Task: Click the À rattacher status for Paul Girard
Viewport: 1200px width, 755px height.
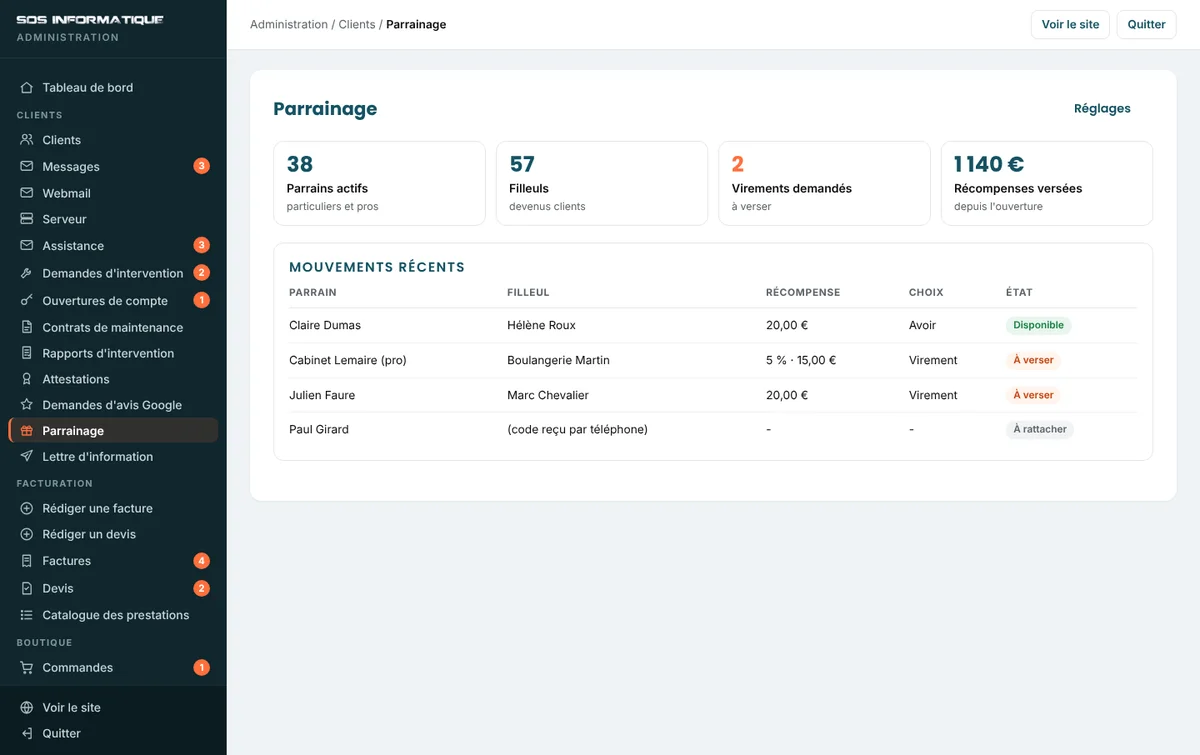Action: pos(1040,429)
